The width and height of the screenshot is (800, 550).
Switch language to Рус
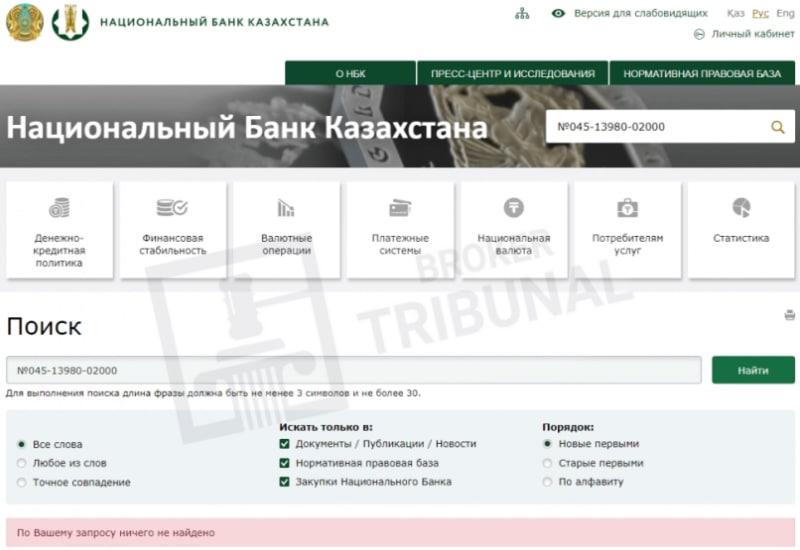[760, 13]
